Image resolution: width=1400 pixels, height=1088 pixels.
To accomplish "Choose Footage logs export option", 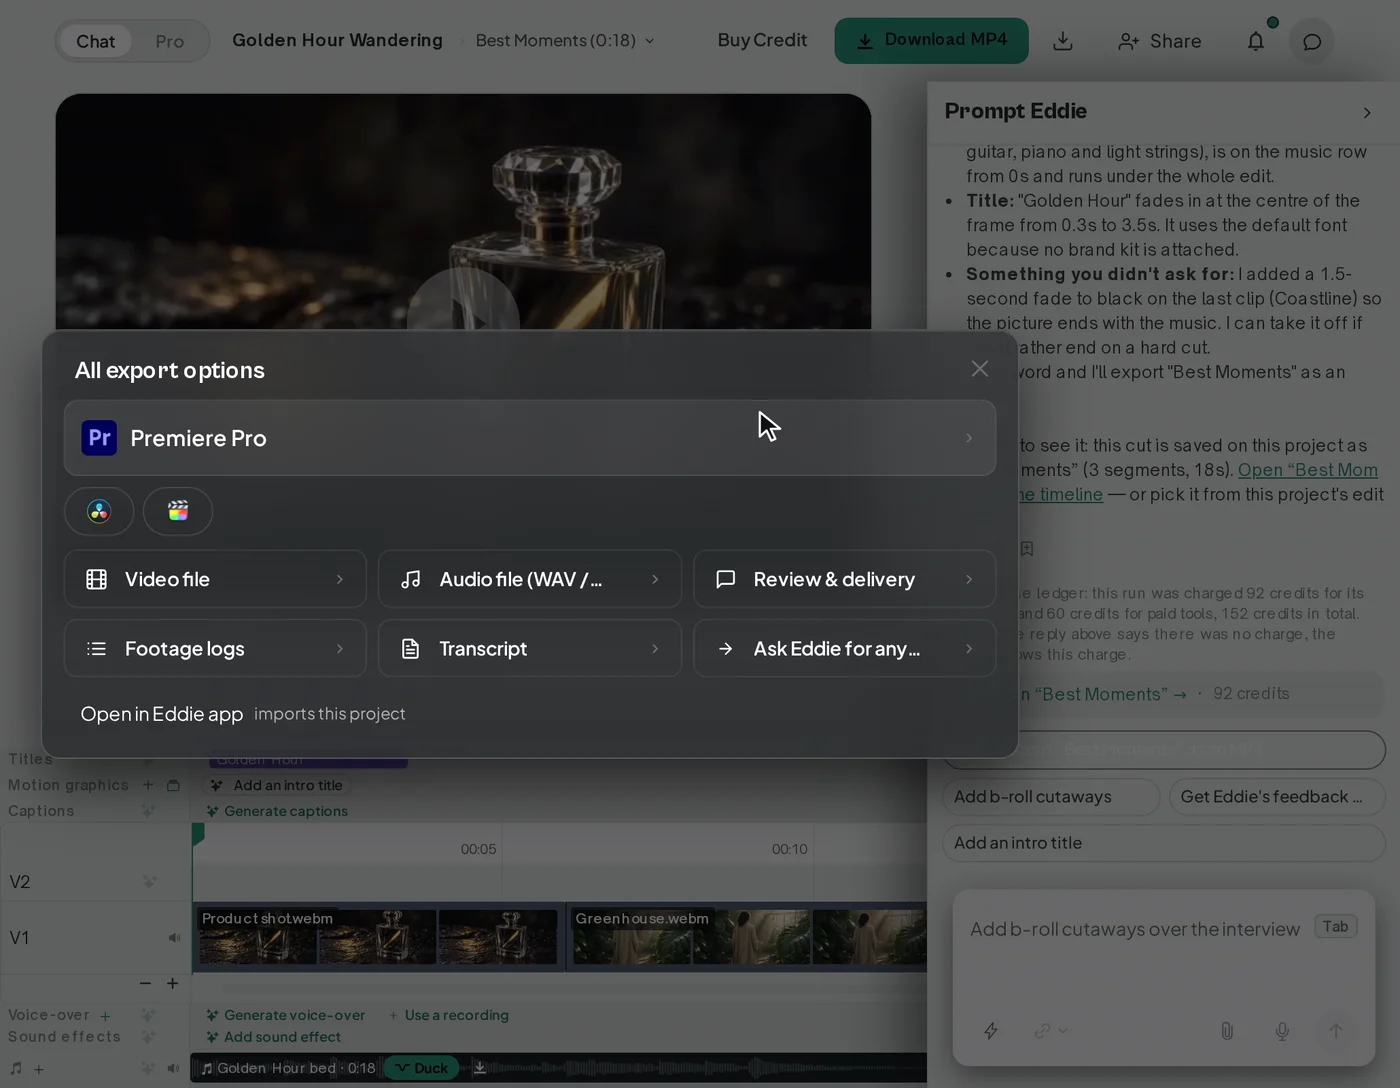I will 215,648.
